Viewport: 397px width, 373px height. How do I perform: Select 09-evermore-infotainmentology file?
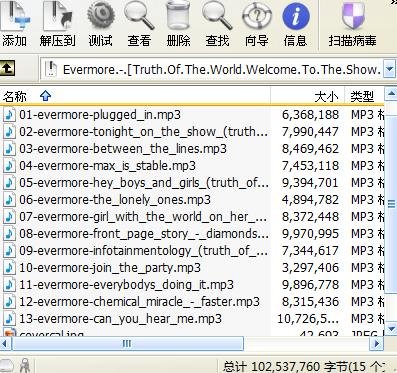coord(143,251)
